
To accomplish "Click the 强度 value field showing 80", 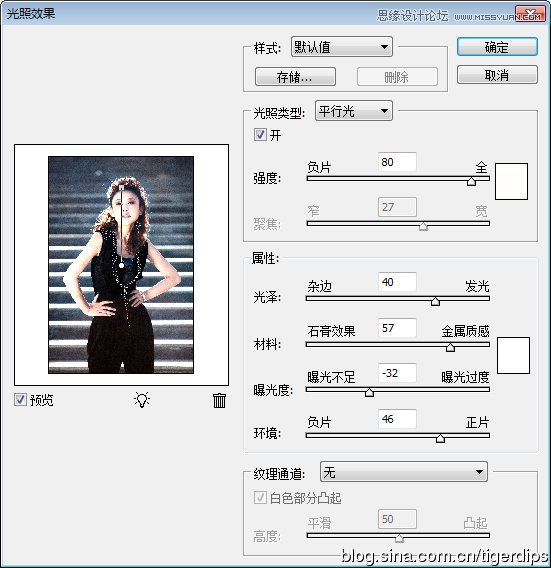I will (397, 162).
